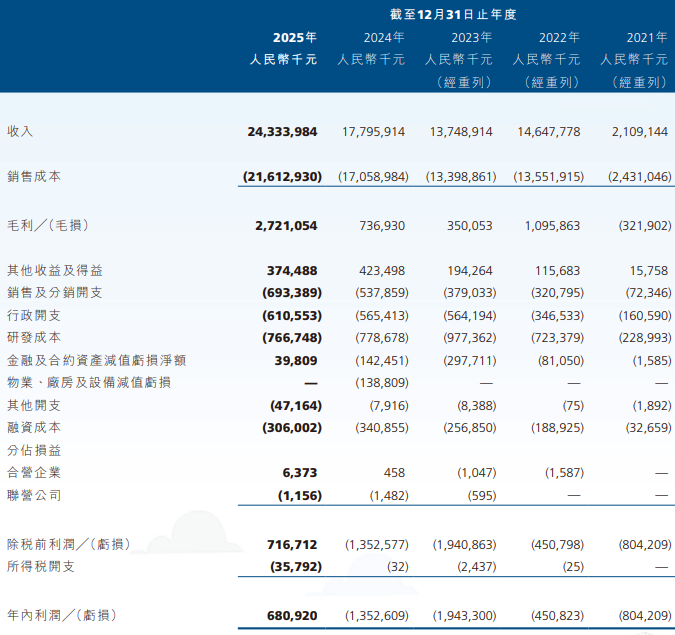Image resolution: width=675 pixels, height=635 pixels.
Task: Select the 融資成本 row label
Action: [x=34, y=428]
